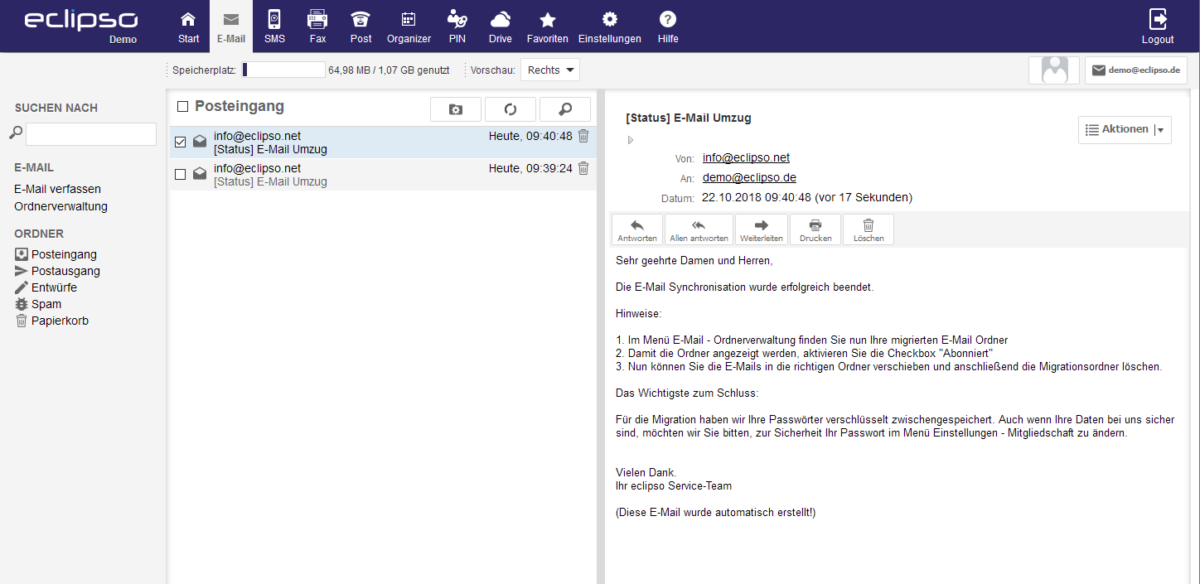Open the Organizer
1200x584 pixels.
click(x=408, y=25)
